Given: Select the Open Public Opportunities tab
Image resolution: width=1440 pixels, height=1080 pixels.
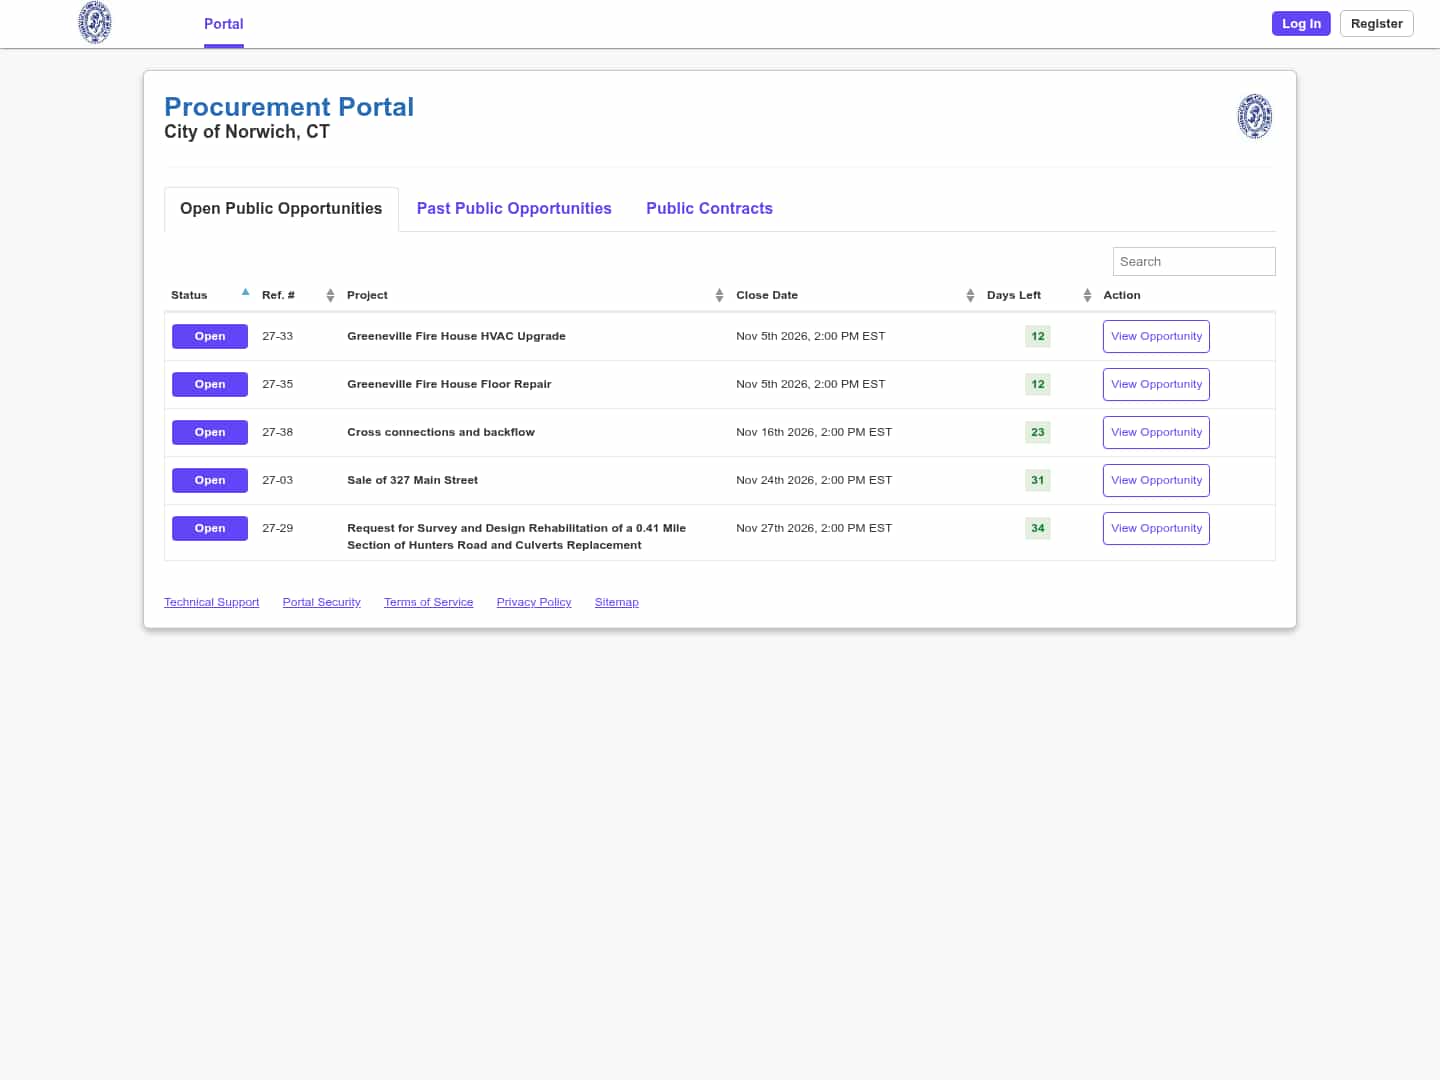Looking at the screenshot, I should click(281, 209).
